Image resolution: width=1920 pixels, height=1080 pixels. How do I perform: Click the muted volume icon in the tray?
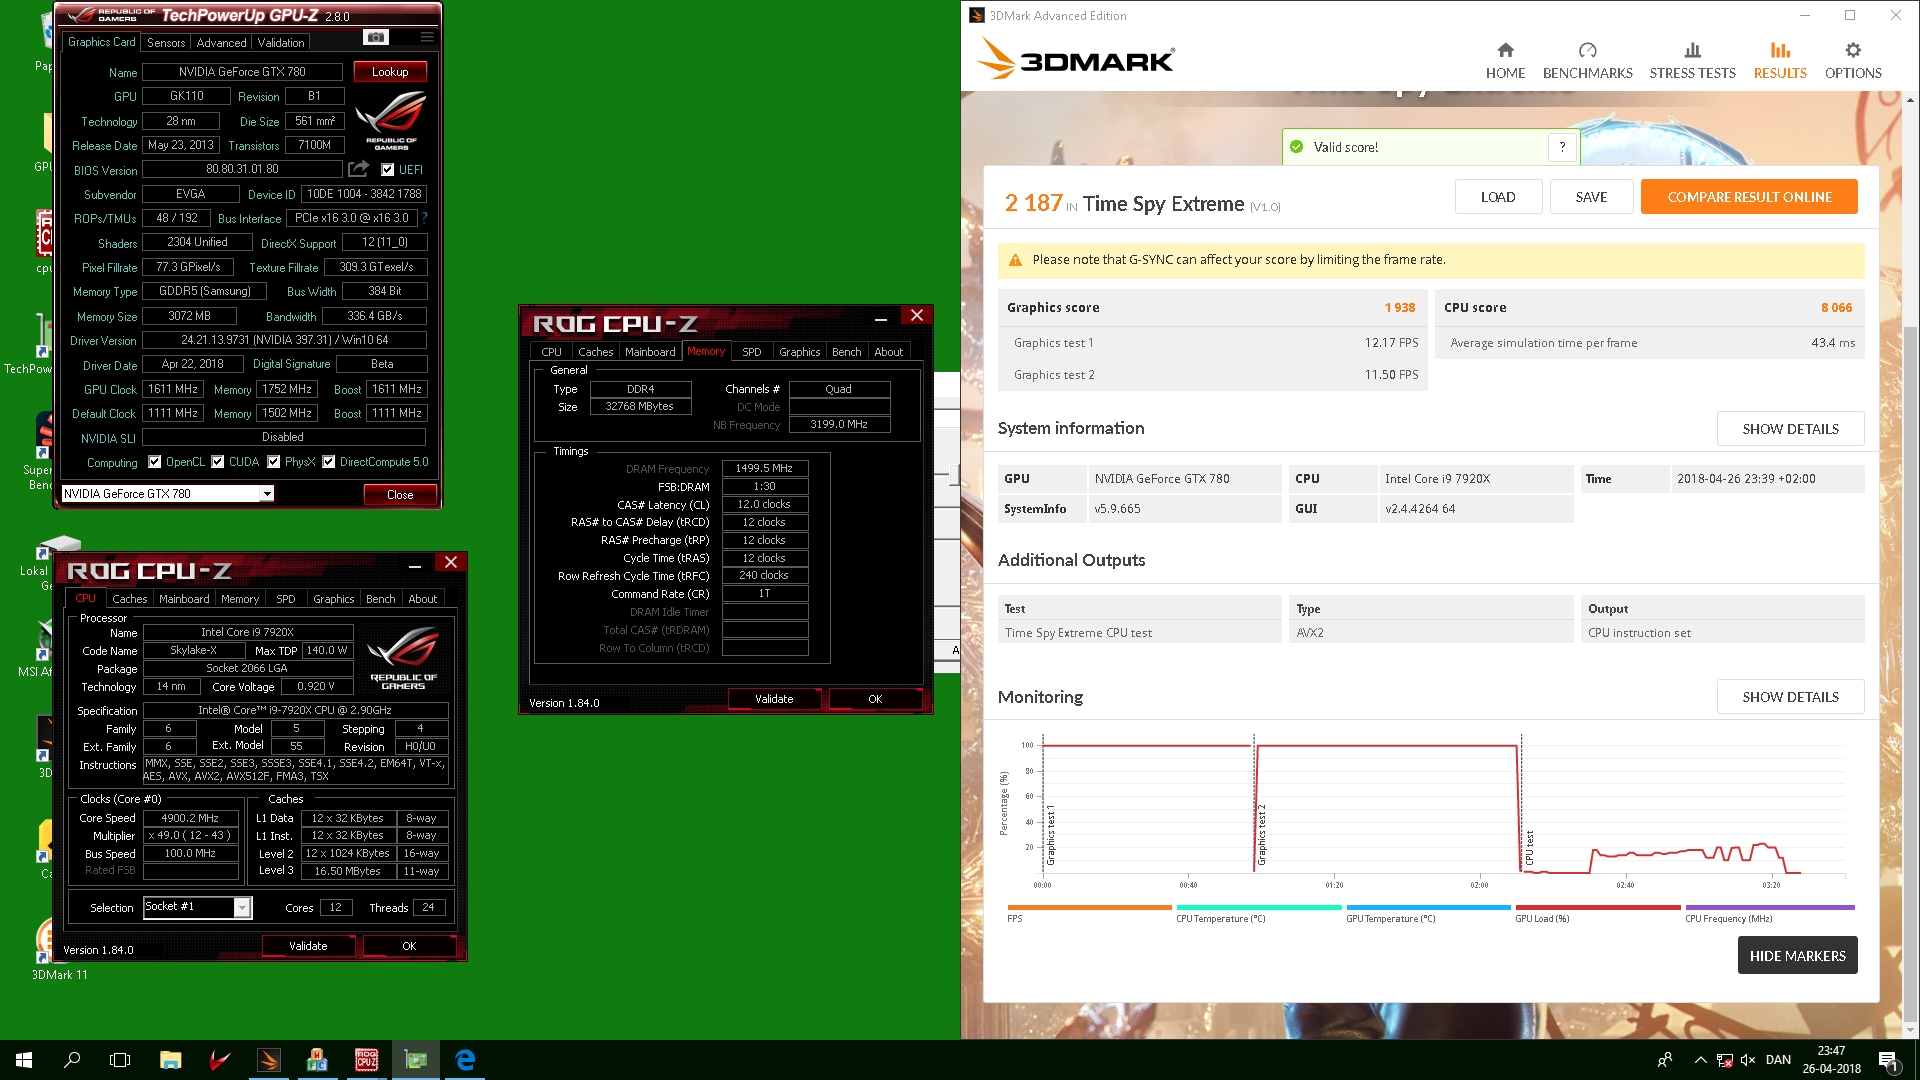click(x=1748, y=1060)
